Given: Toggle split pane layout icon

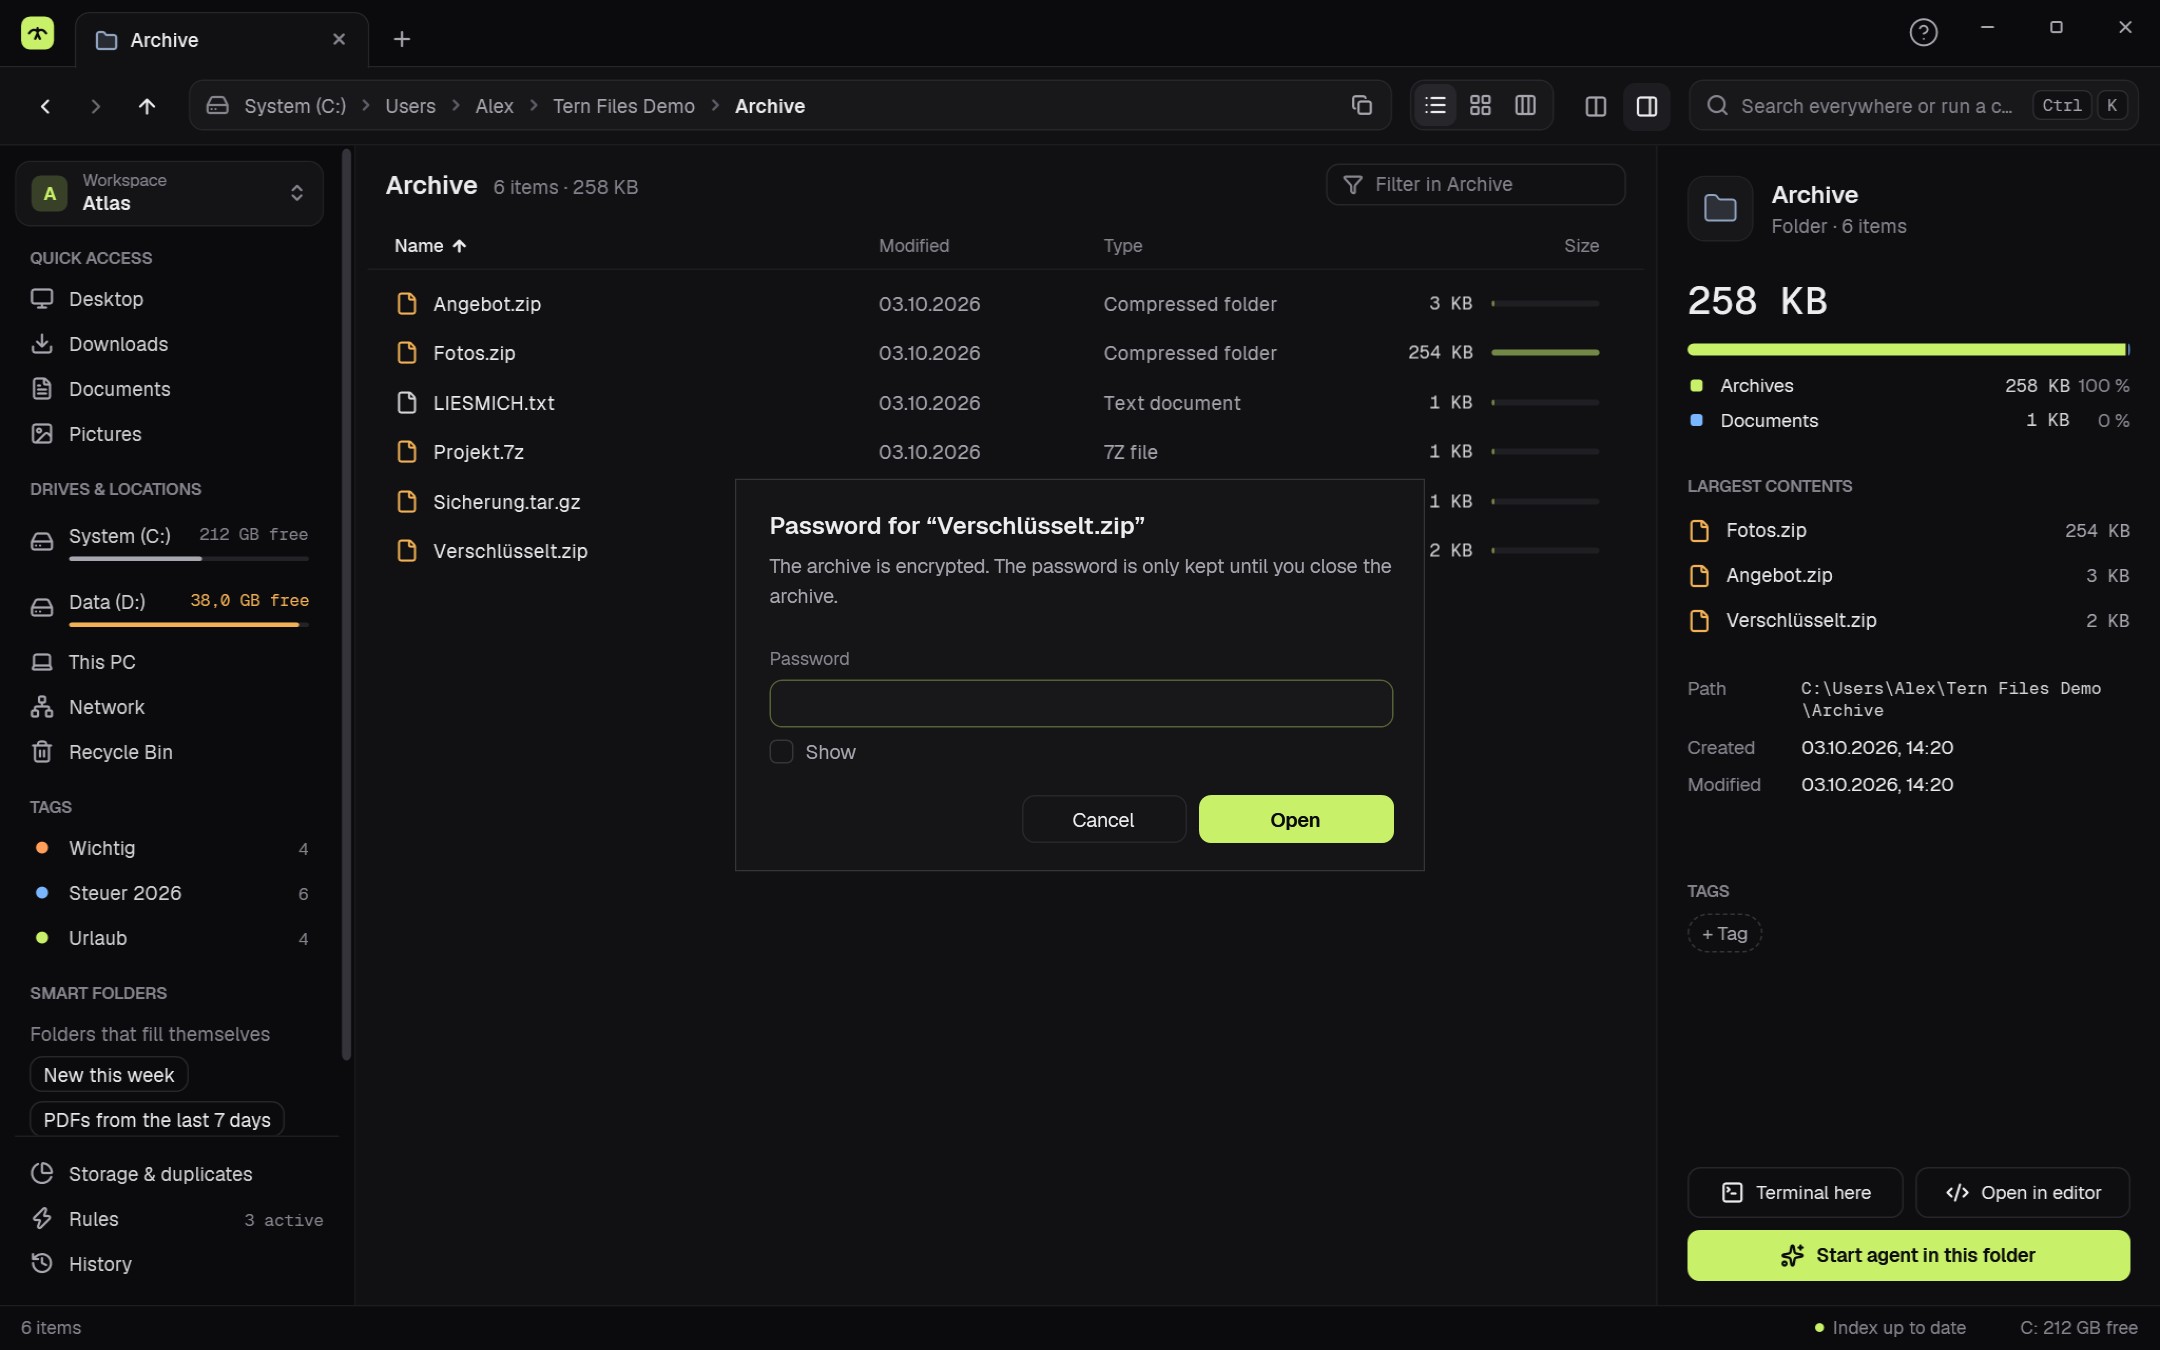Looking at the screenshot, I should [1596, 106].
